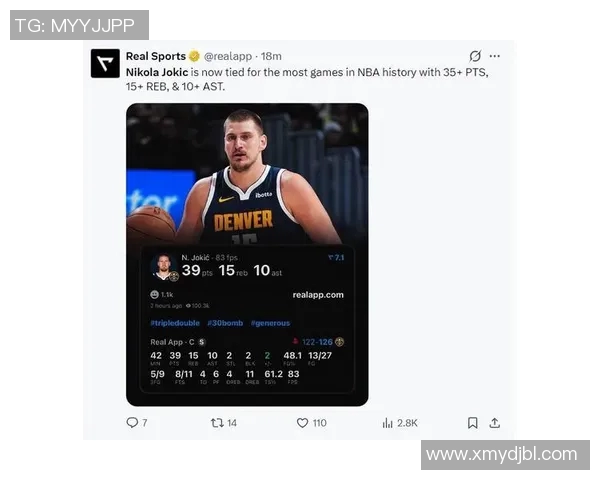Open the three-dot more options menu

coord(494,56)
